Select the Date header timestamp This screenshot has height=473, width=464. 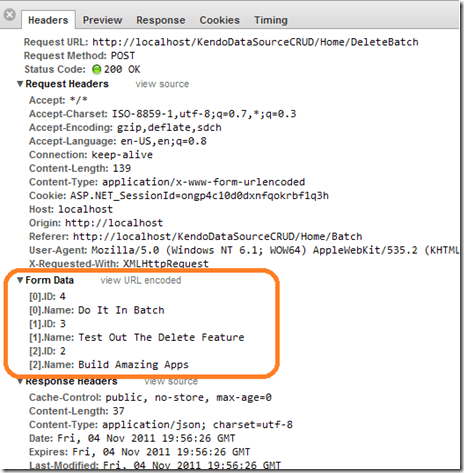pos(146,439)
